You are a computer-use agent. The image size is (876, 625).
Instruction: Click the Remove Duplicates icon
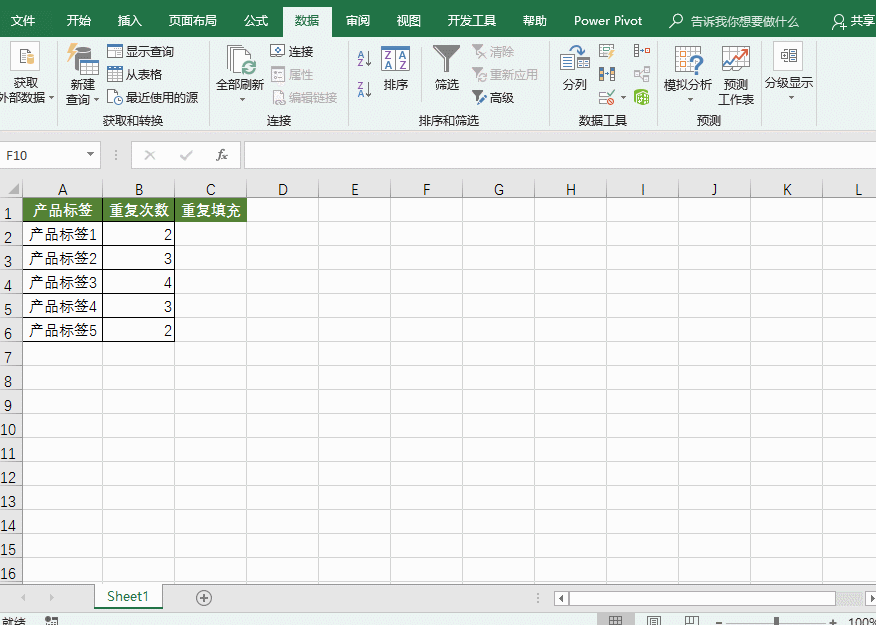607,74
